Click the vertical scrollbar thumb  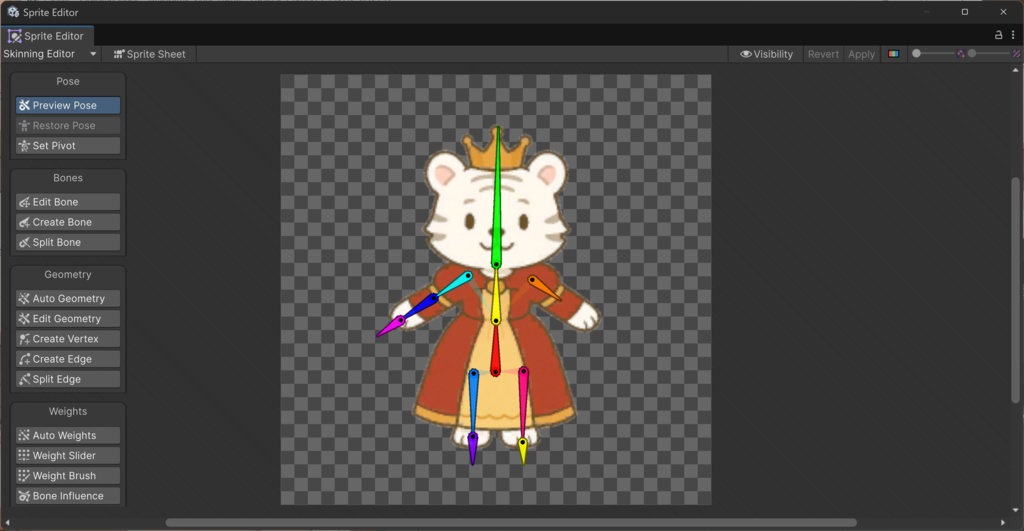[1016, 290]
